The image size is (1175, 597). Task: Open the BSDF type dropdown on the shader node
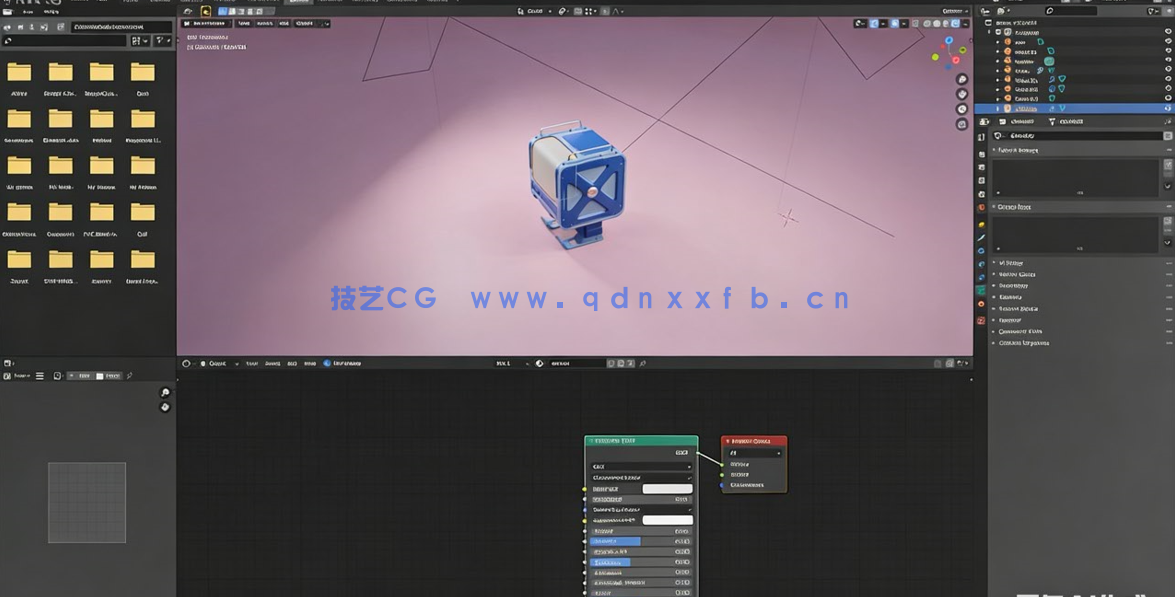pyautogui.click(x=640, y=467)
